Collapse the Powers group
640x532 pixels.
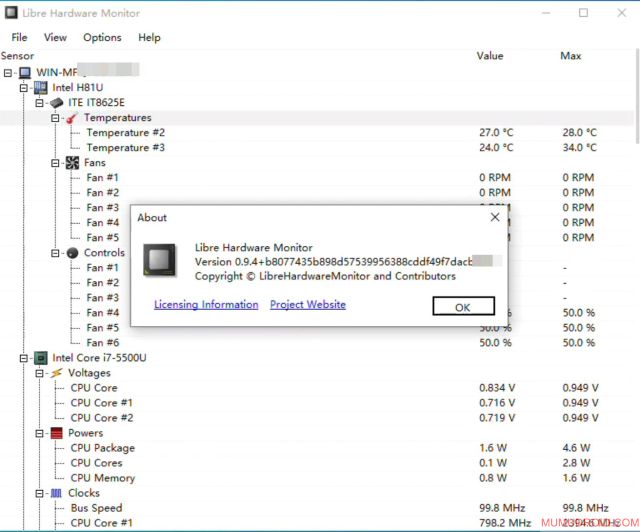pos(40,433)
